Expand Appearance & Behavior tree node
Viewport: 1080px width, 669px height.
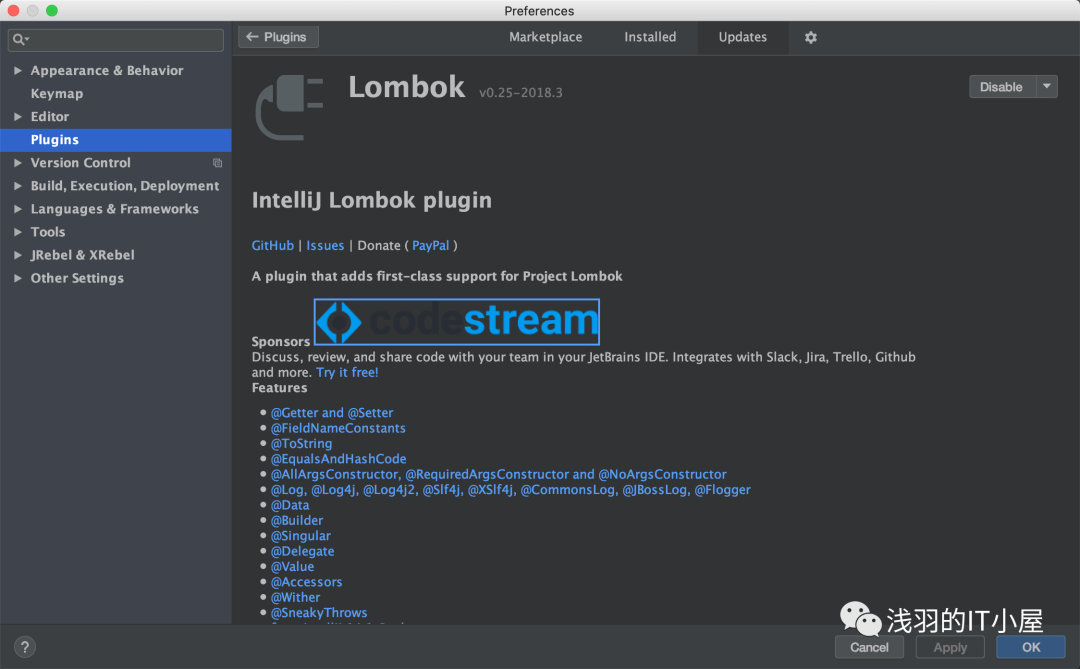pos(18,70)
